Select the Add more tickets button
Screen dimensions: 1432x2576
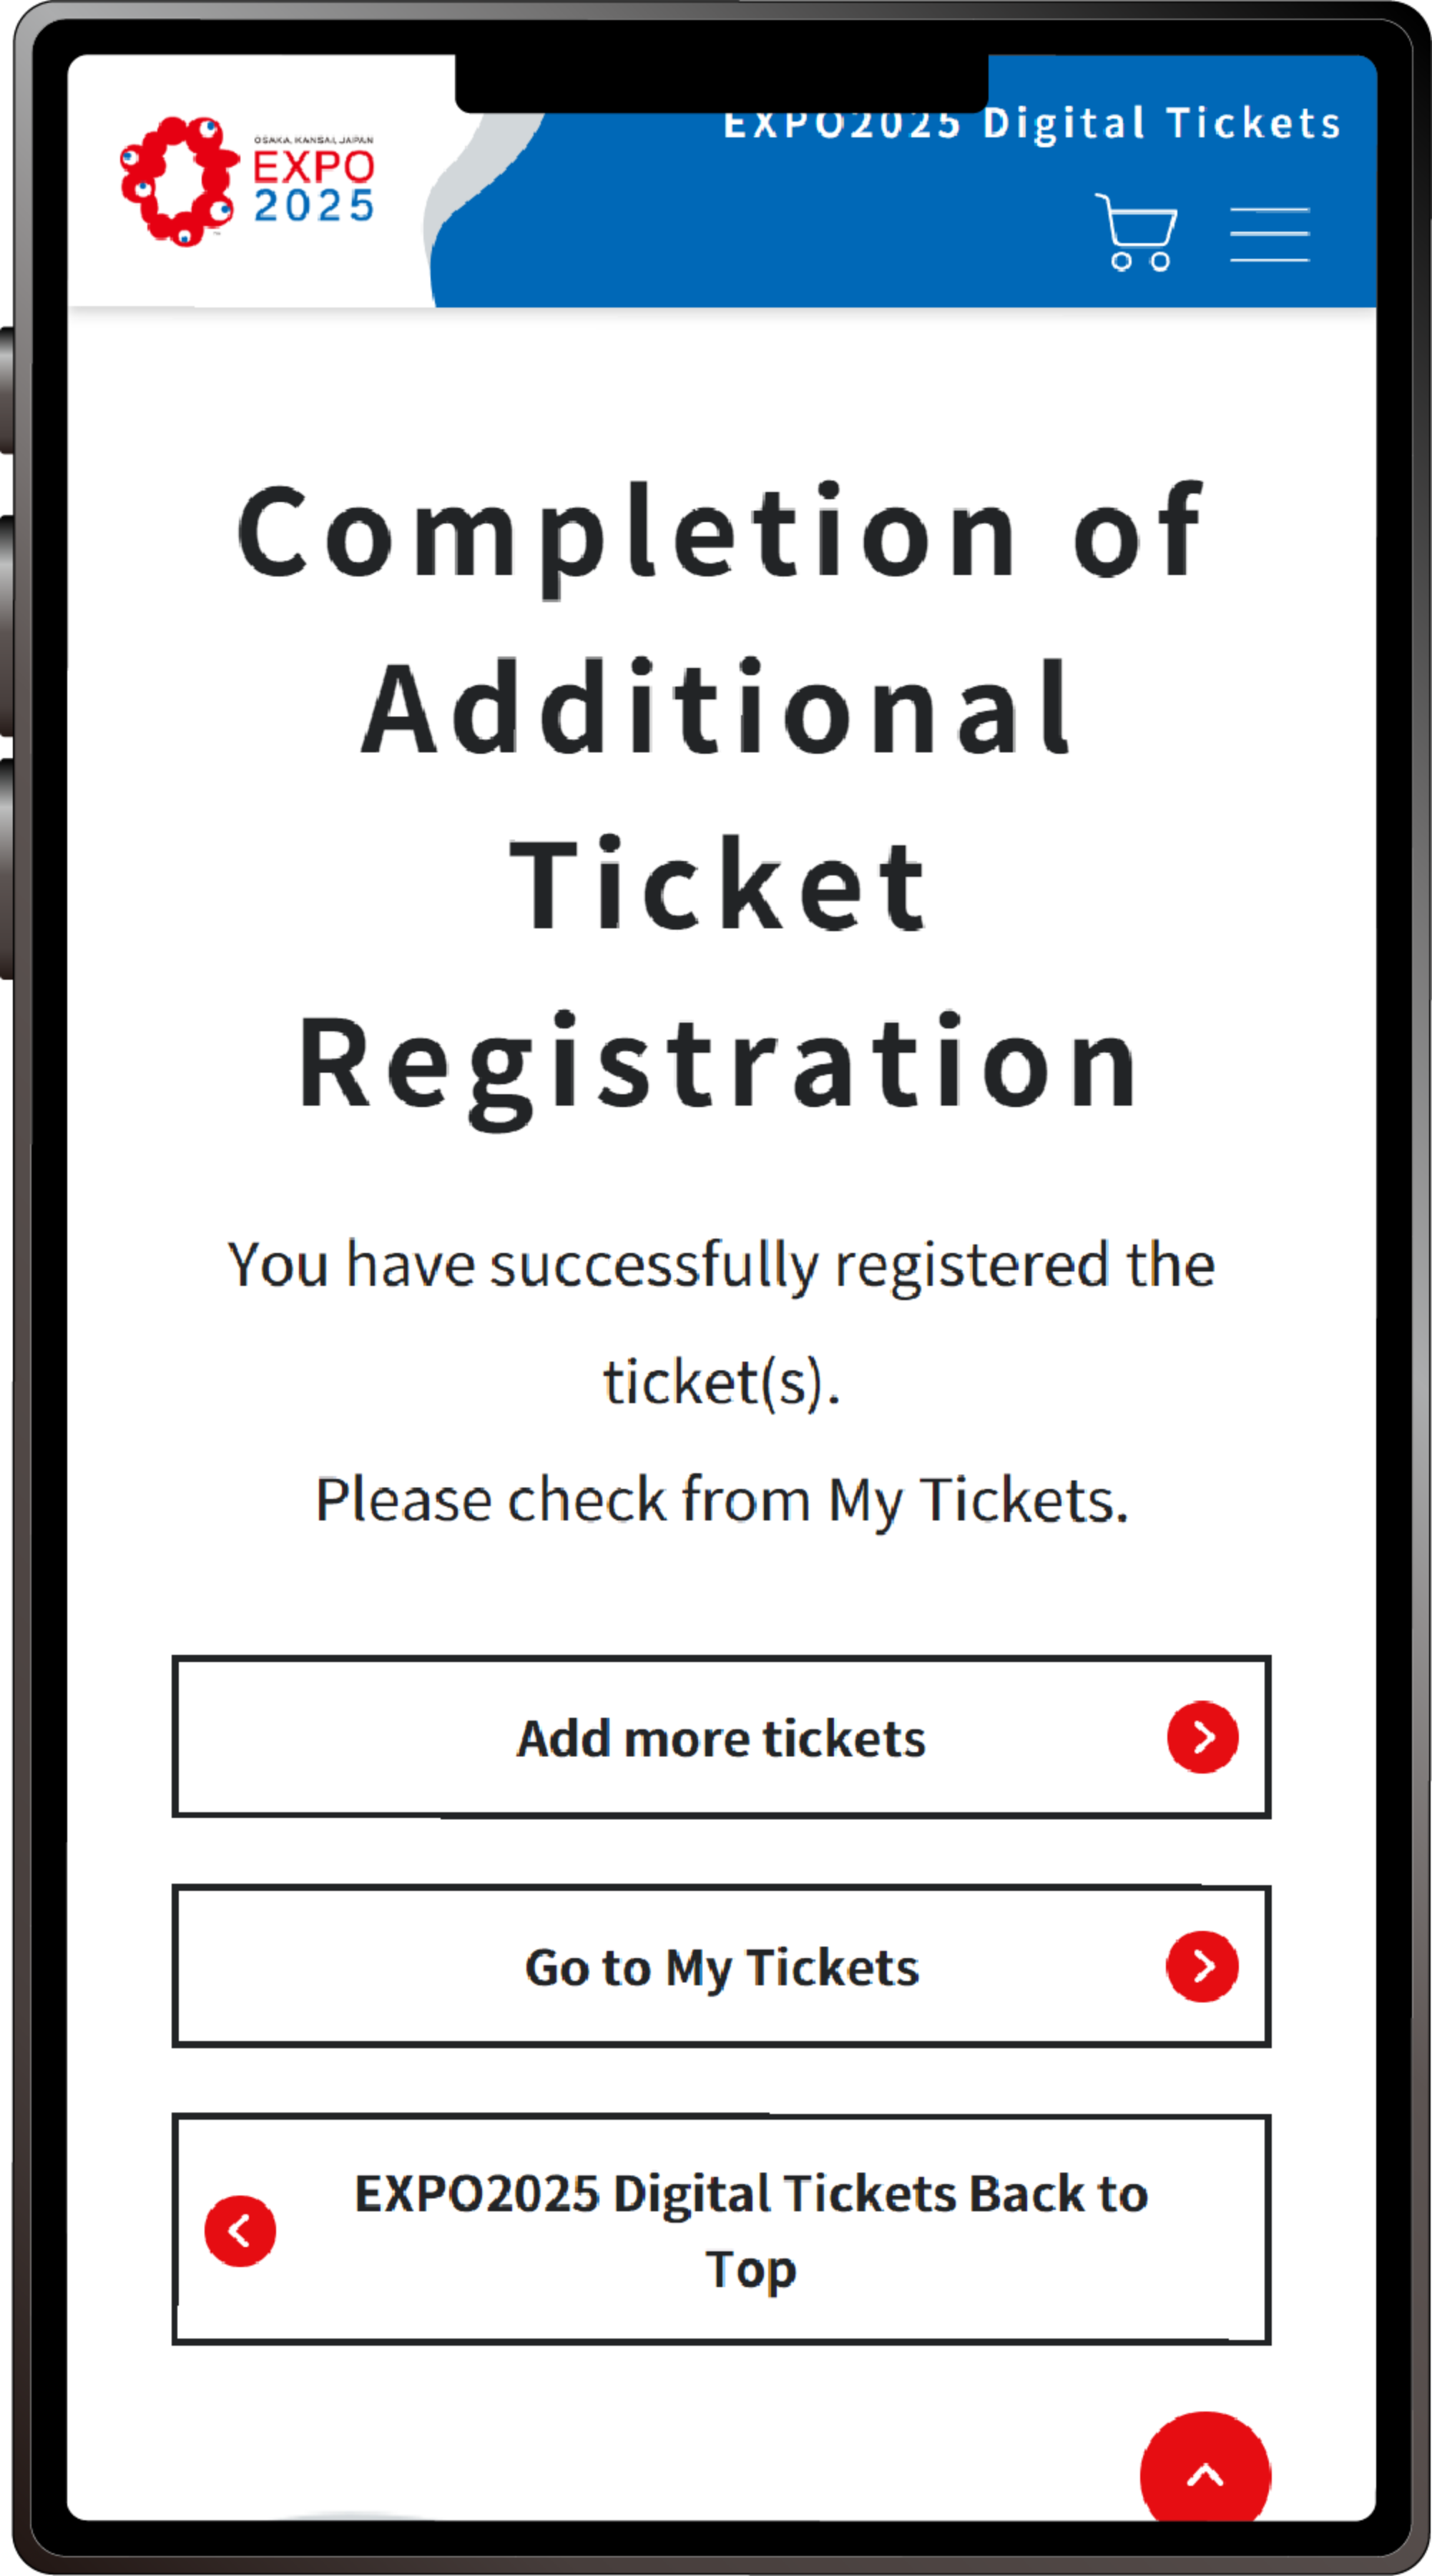coord(721,1737)
